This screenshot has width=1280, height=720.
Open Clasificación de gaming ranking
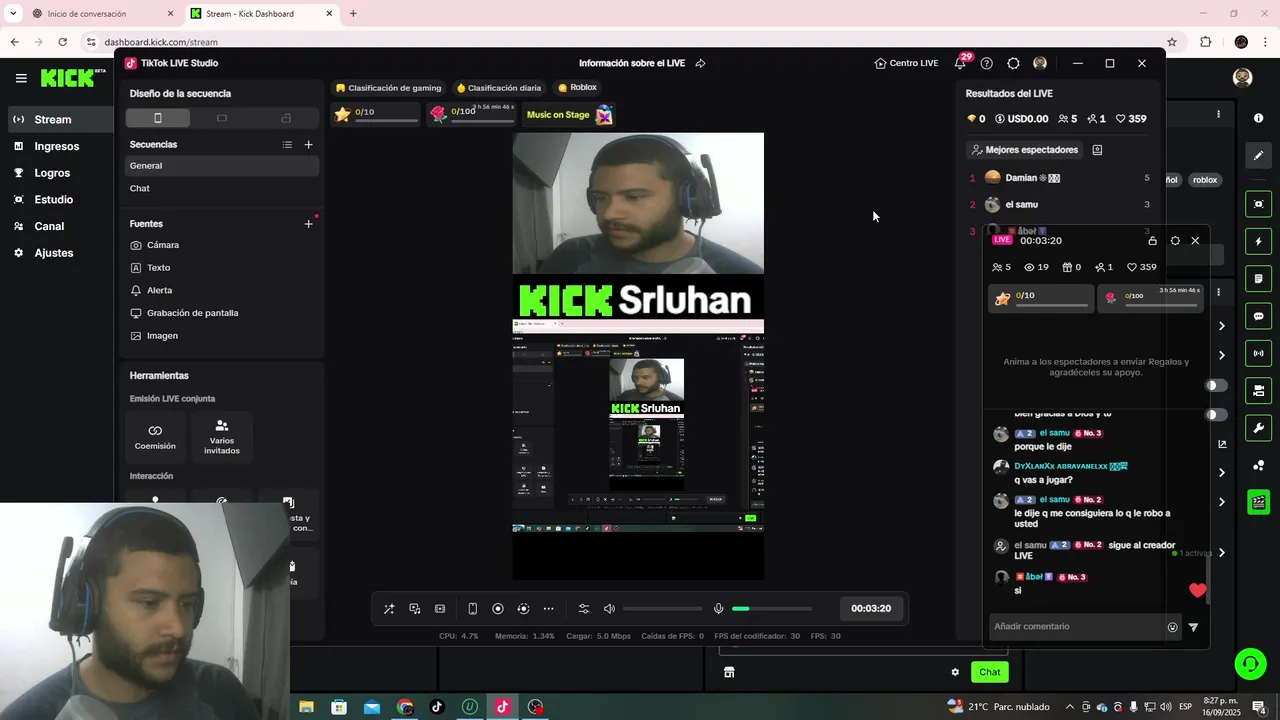click(388, 88)
